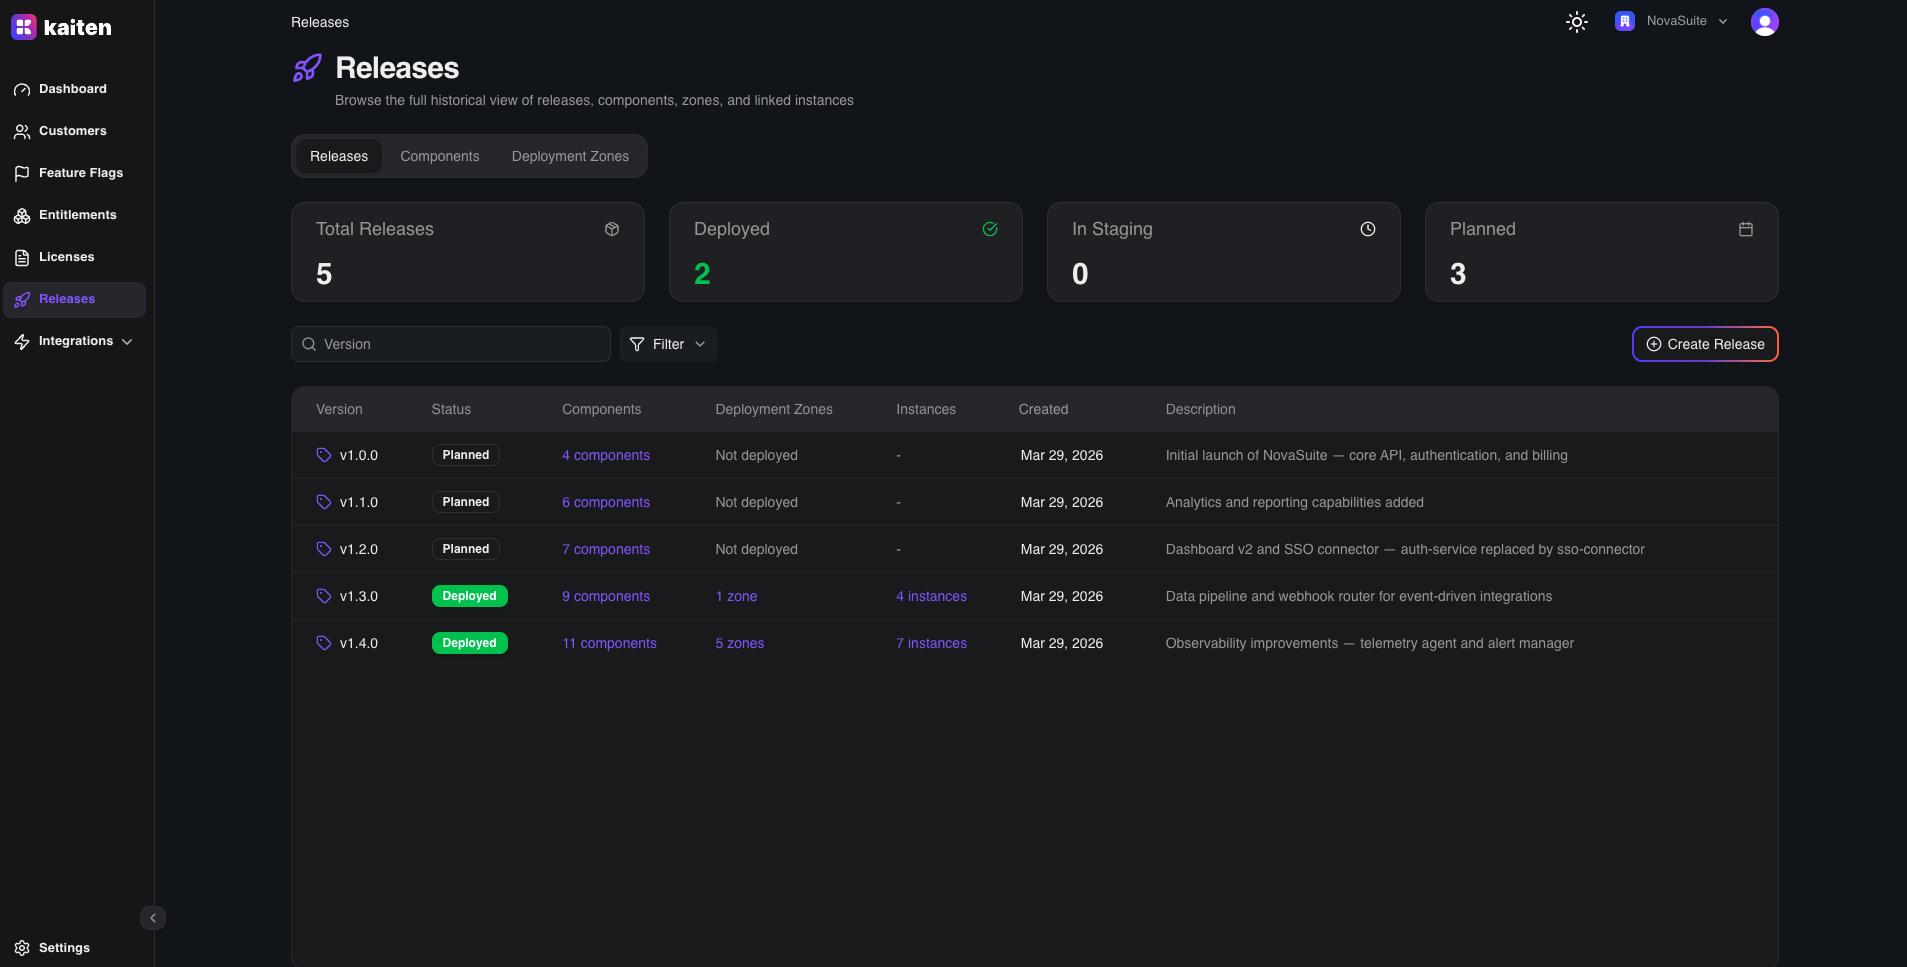Switch to Deployment Zones tab
Image resolution: width=1907 pixels, height=967 pixels.
pyautogui.click(x=570, y=156)
